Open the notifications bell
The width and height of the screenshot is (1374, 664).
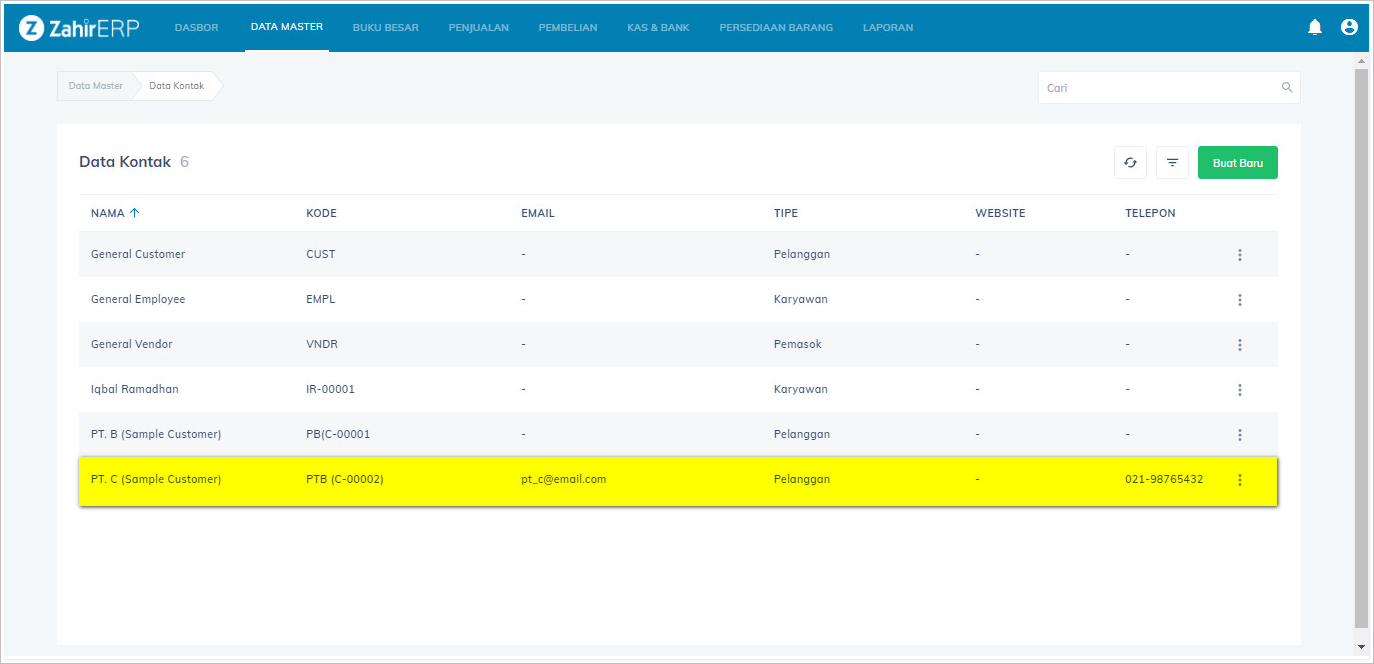[1315, 28]
